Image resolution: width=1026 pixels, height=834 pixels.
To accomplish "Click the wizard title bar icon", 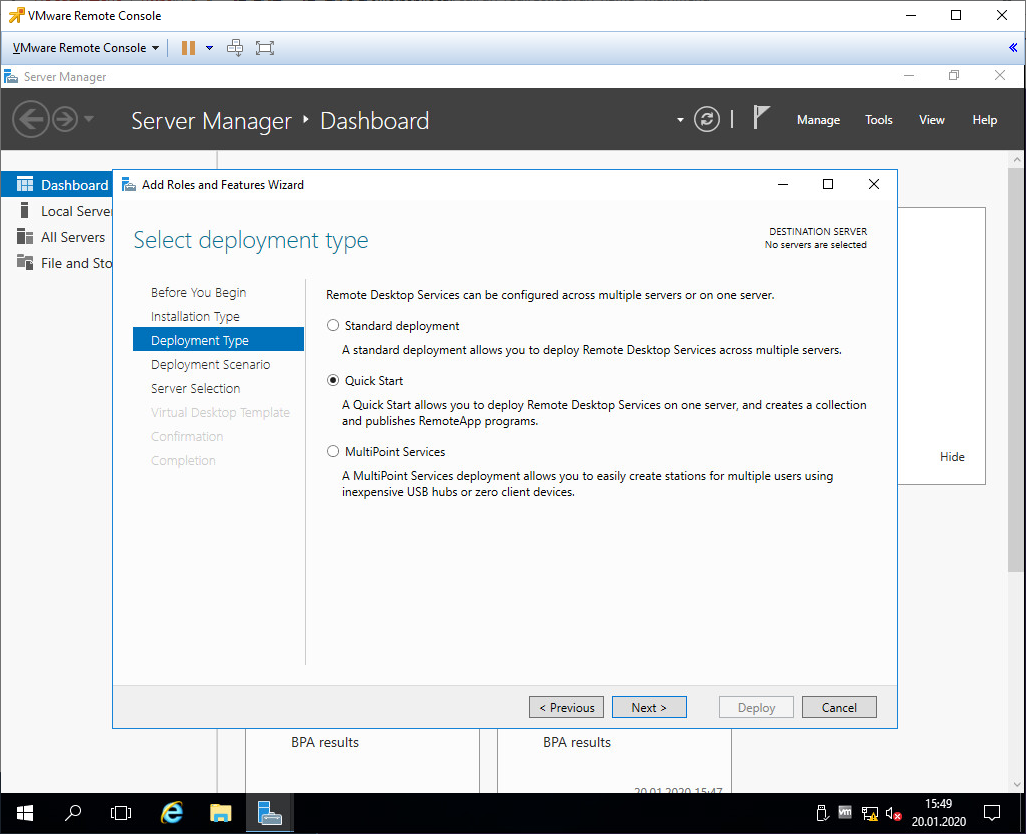I will pos(129,184).
